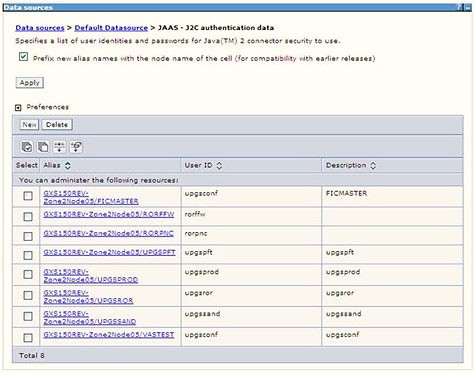This screenshot has height=372, width=475.
Task: Click the Select column header
Action: 27,165
